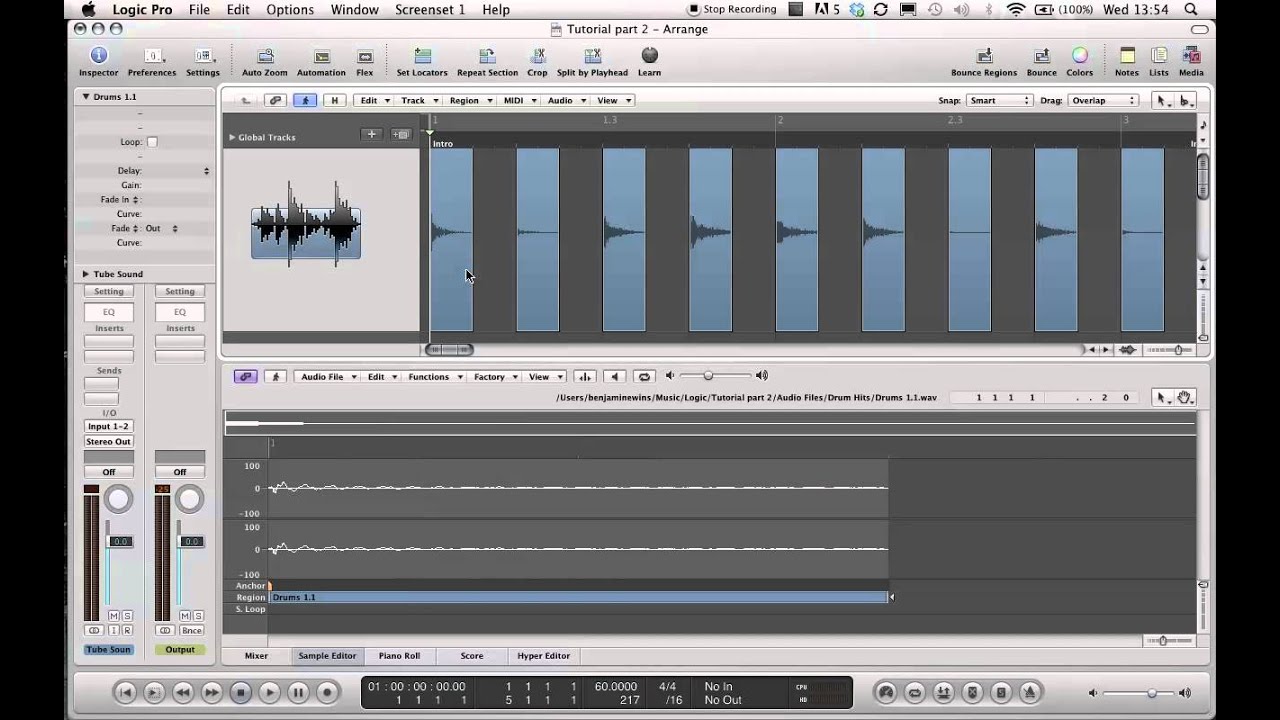Viewport: 1280px width, 720px height.
Task: Toggle the Sample Editor catch playhead button
Action: (x=275, y=377)
